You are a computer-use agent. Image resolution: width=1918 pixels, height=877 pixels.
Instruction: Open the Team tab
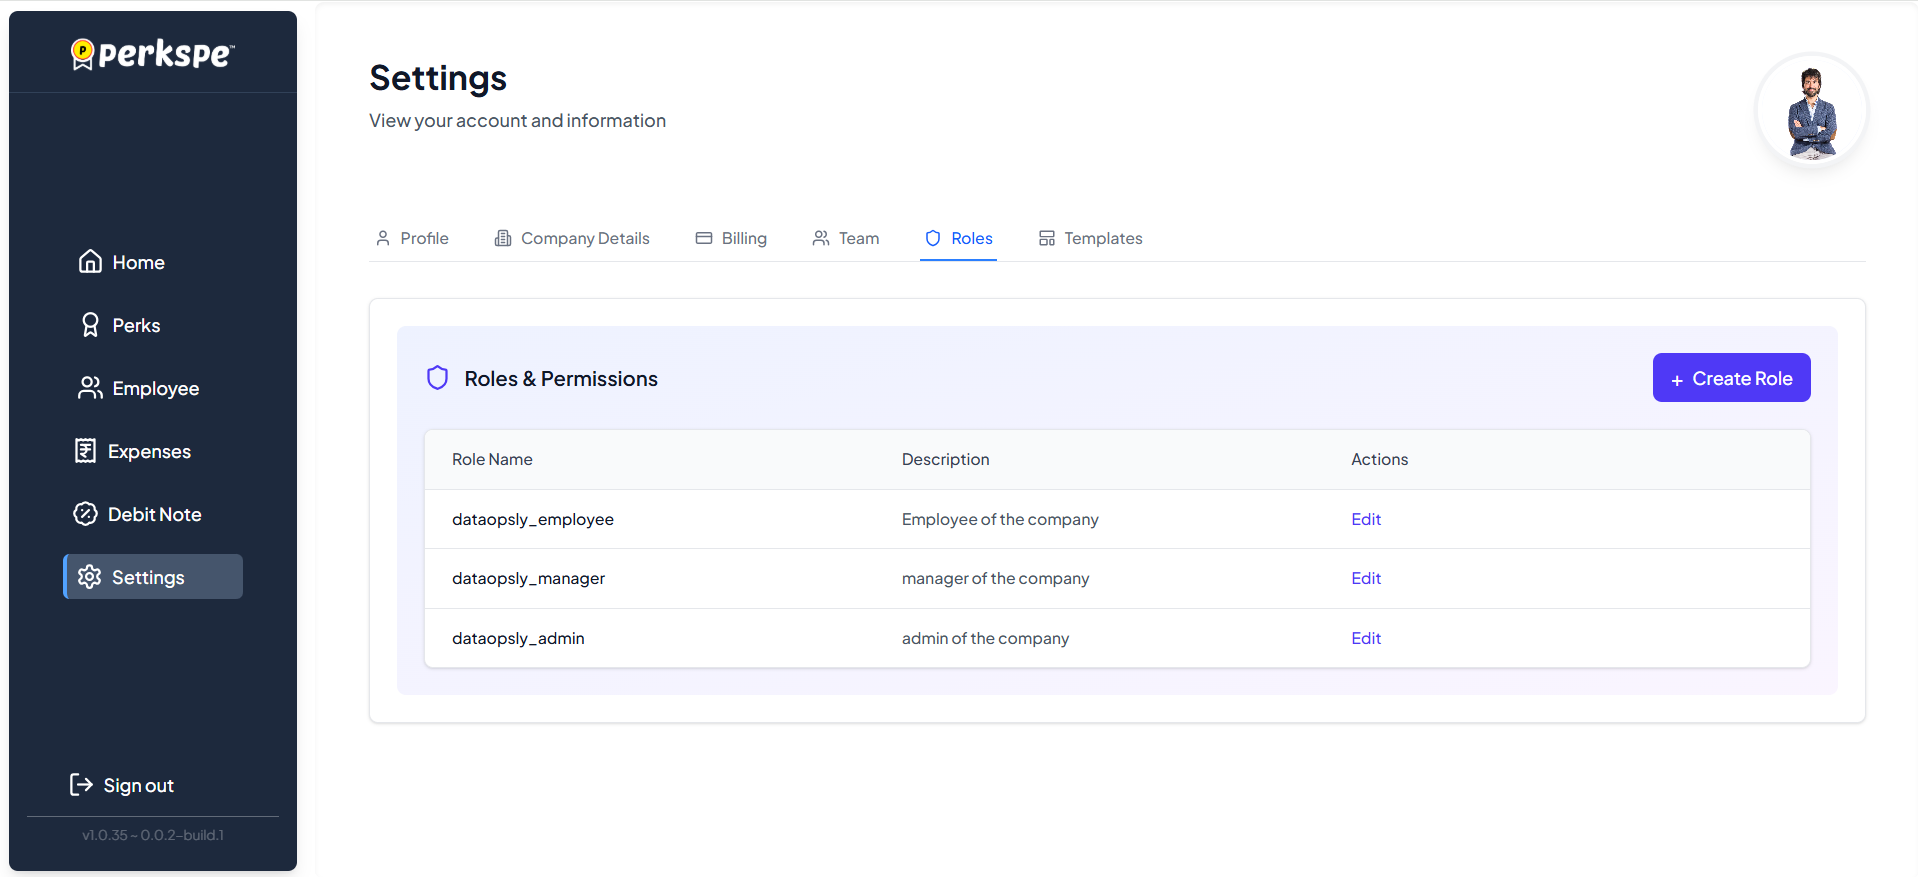846,238
